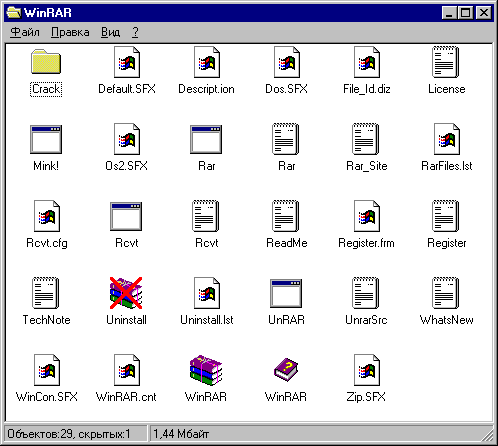Click the UnRAR program icon

click(286, 293)
